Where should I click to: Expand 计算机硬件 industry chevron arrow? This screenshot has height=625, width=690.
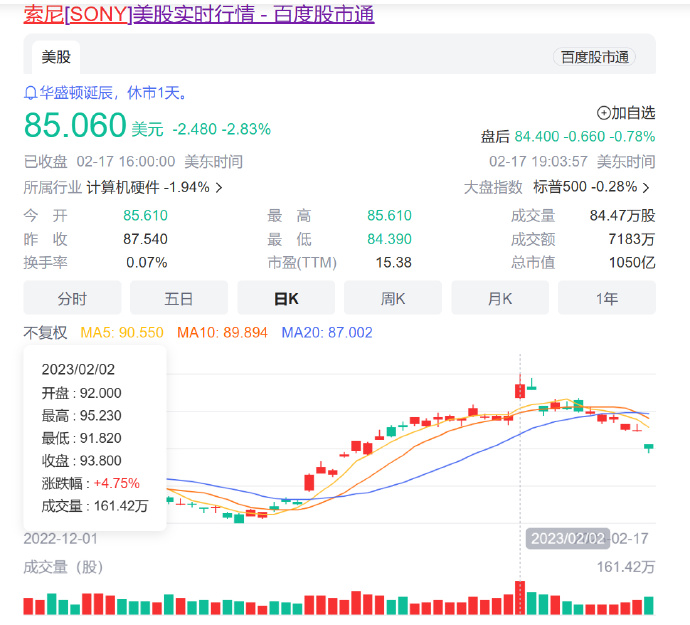click(x=219, y=188)
